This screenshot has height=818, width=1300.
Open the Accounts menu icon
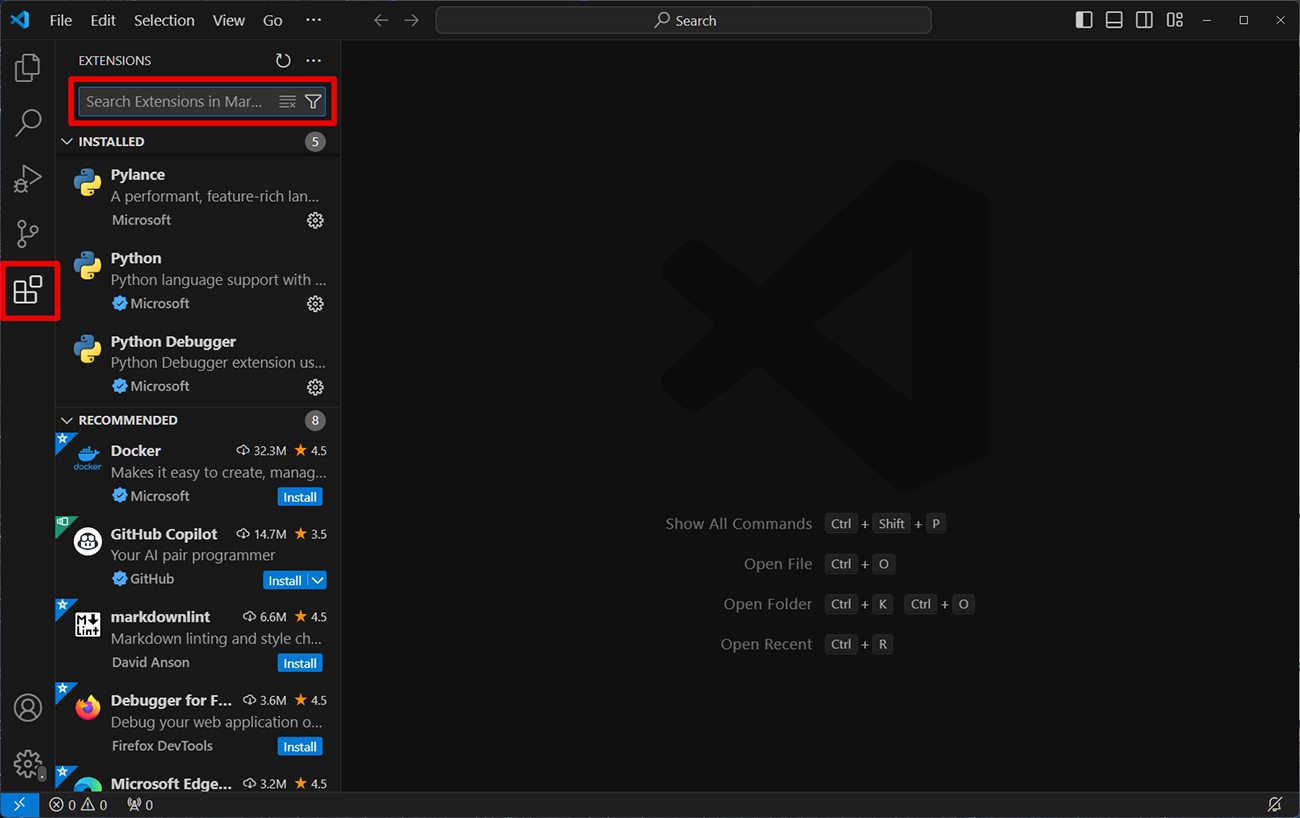click(28, 708)
